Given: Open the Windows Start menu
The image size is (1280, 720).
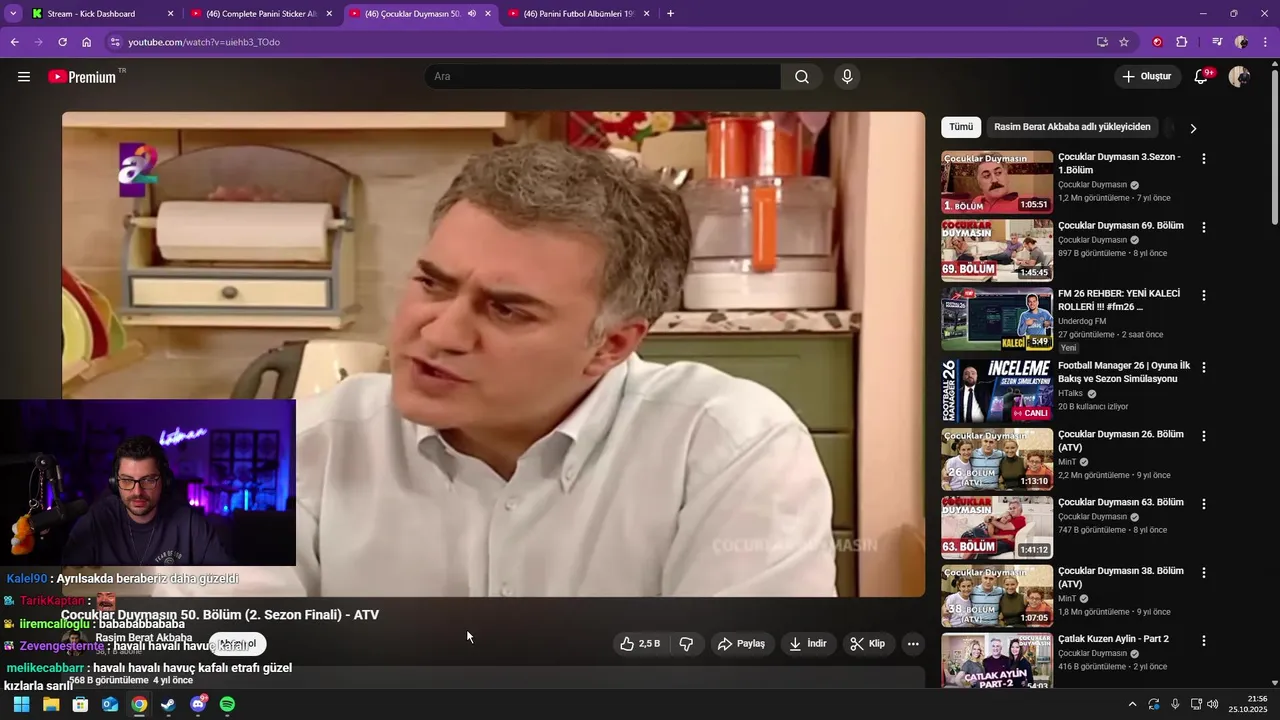Looking at the screenshot, I should (x=21, y=704).
